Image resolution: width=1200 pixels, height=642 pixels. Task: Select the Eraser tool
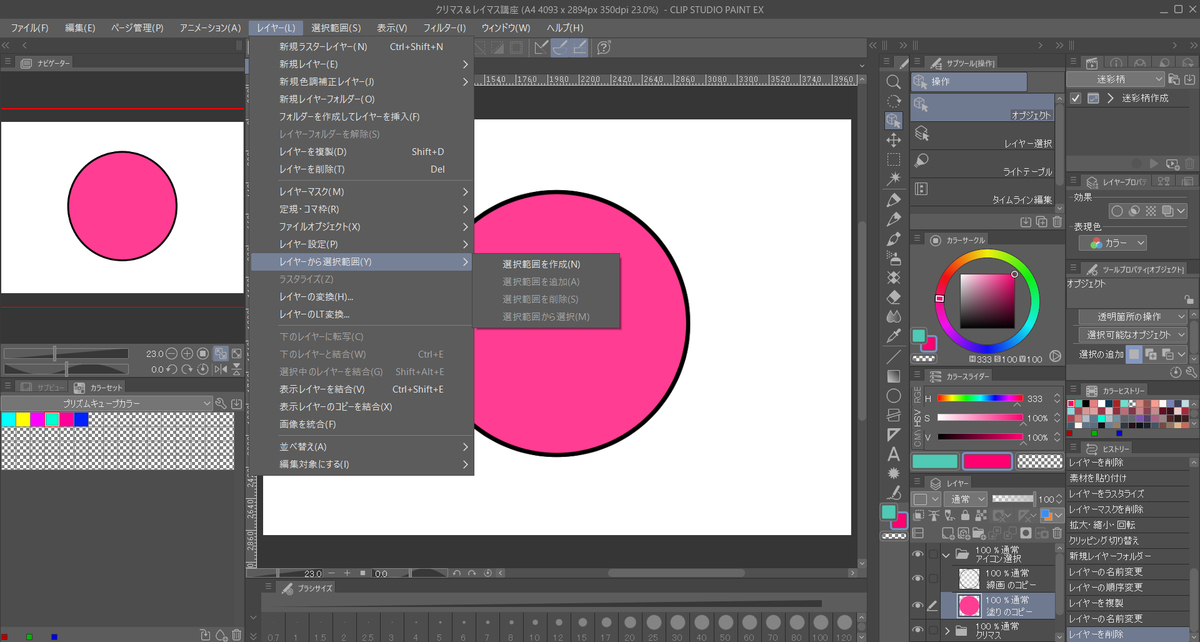click(893, 296)
